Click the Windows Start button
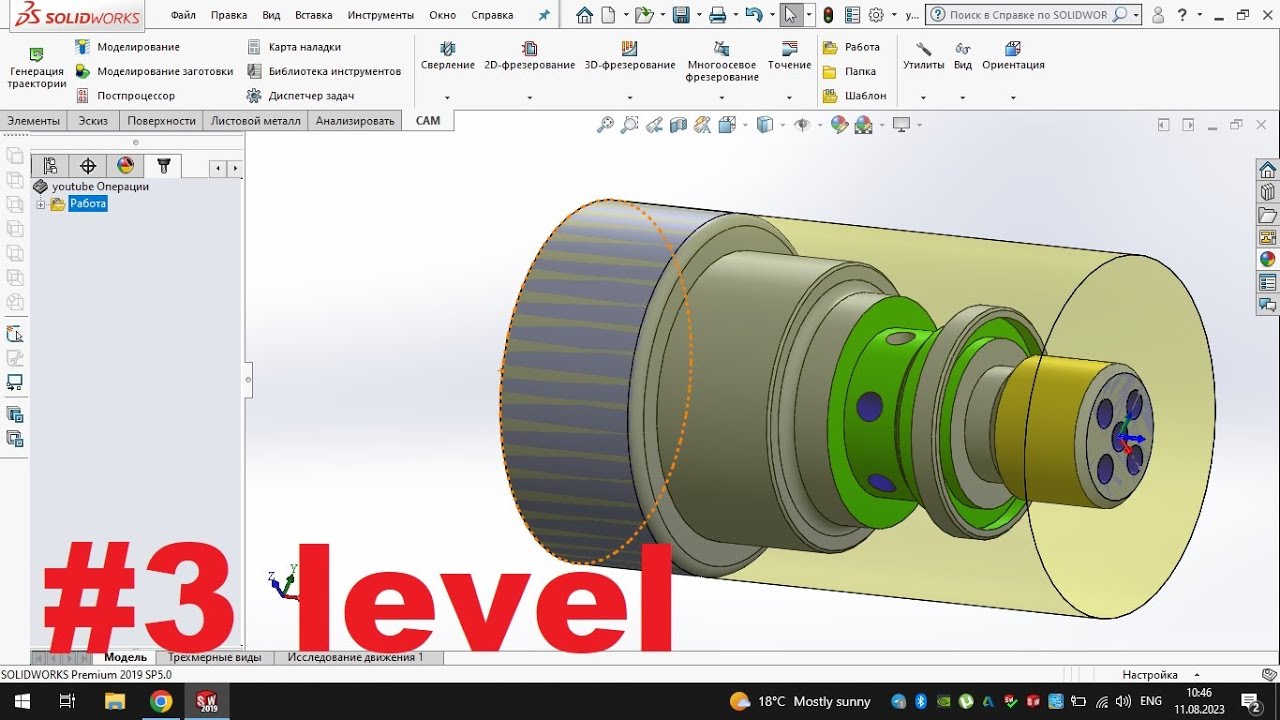The image size is (1280, 720). 22,702
